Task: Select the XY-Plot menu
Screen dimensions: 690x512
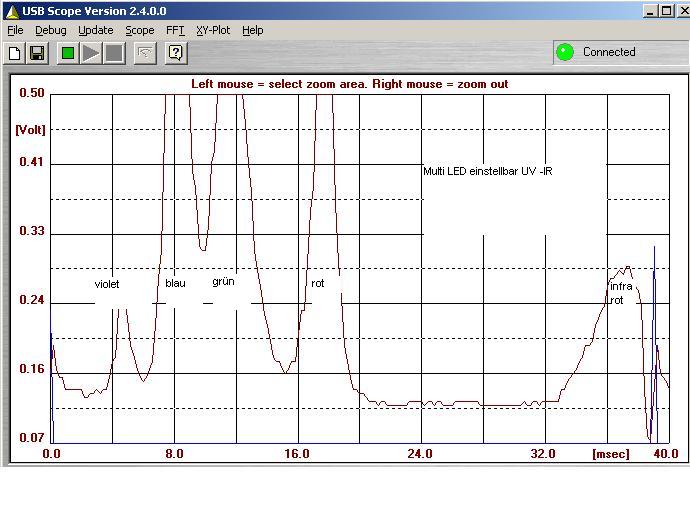Action: coord(213,30)
